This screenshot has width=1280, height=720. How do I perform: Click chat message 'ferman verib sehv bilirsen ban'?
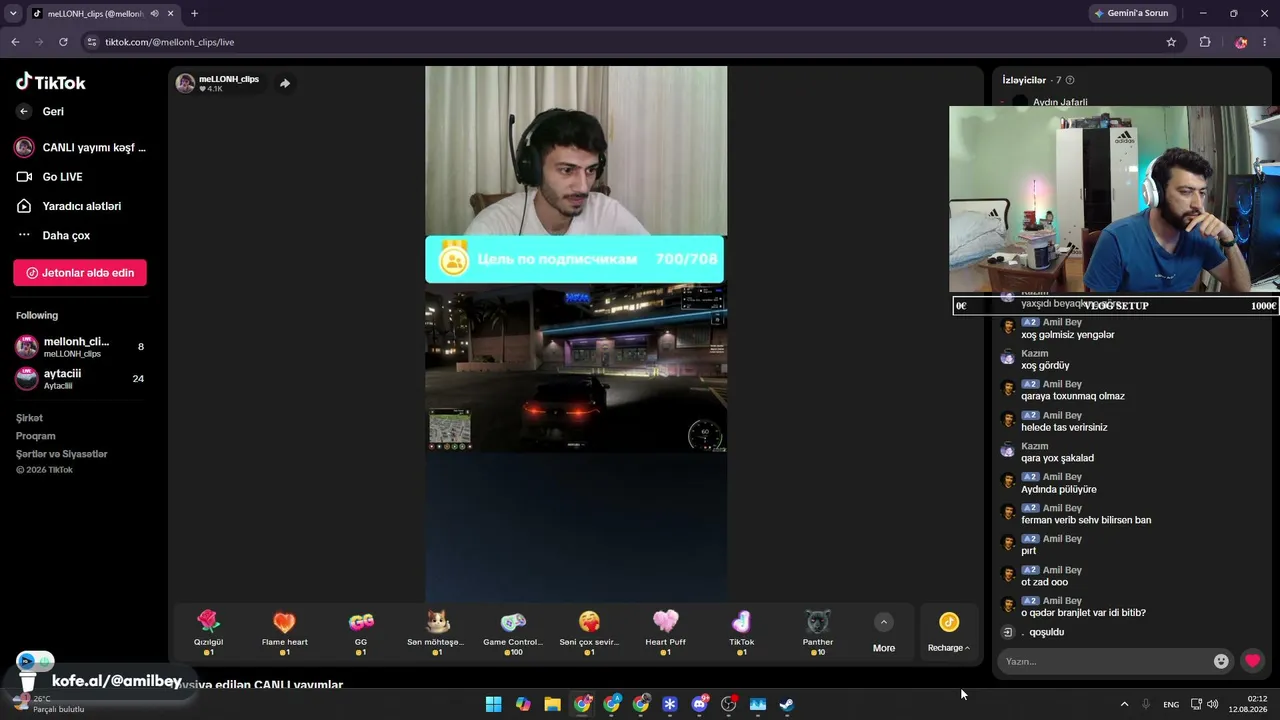[x=1086, y=521]
